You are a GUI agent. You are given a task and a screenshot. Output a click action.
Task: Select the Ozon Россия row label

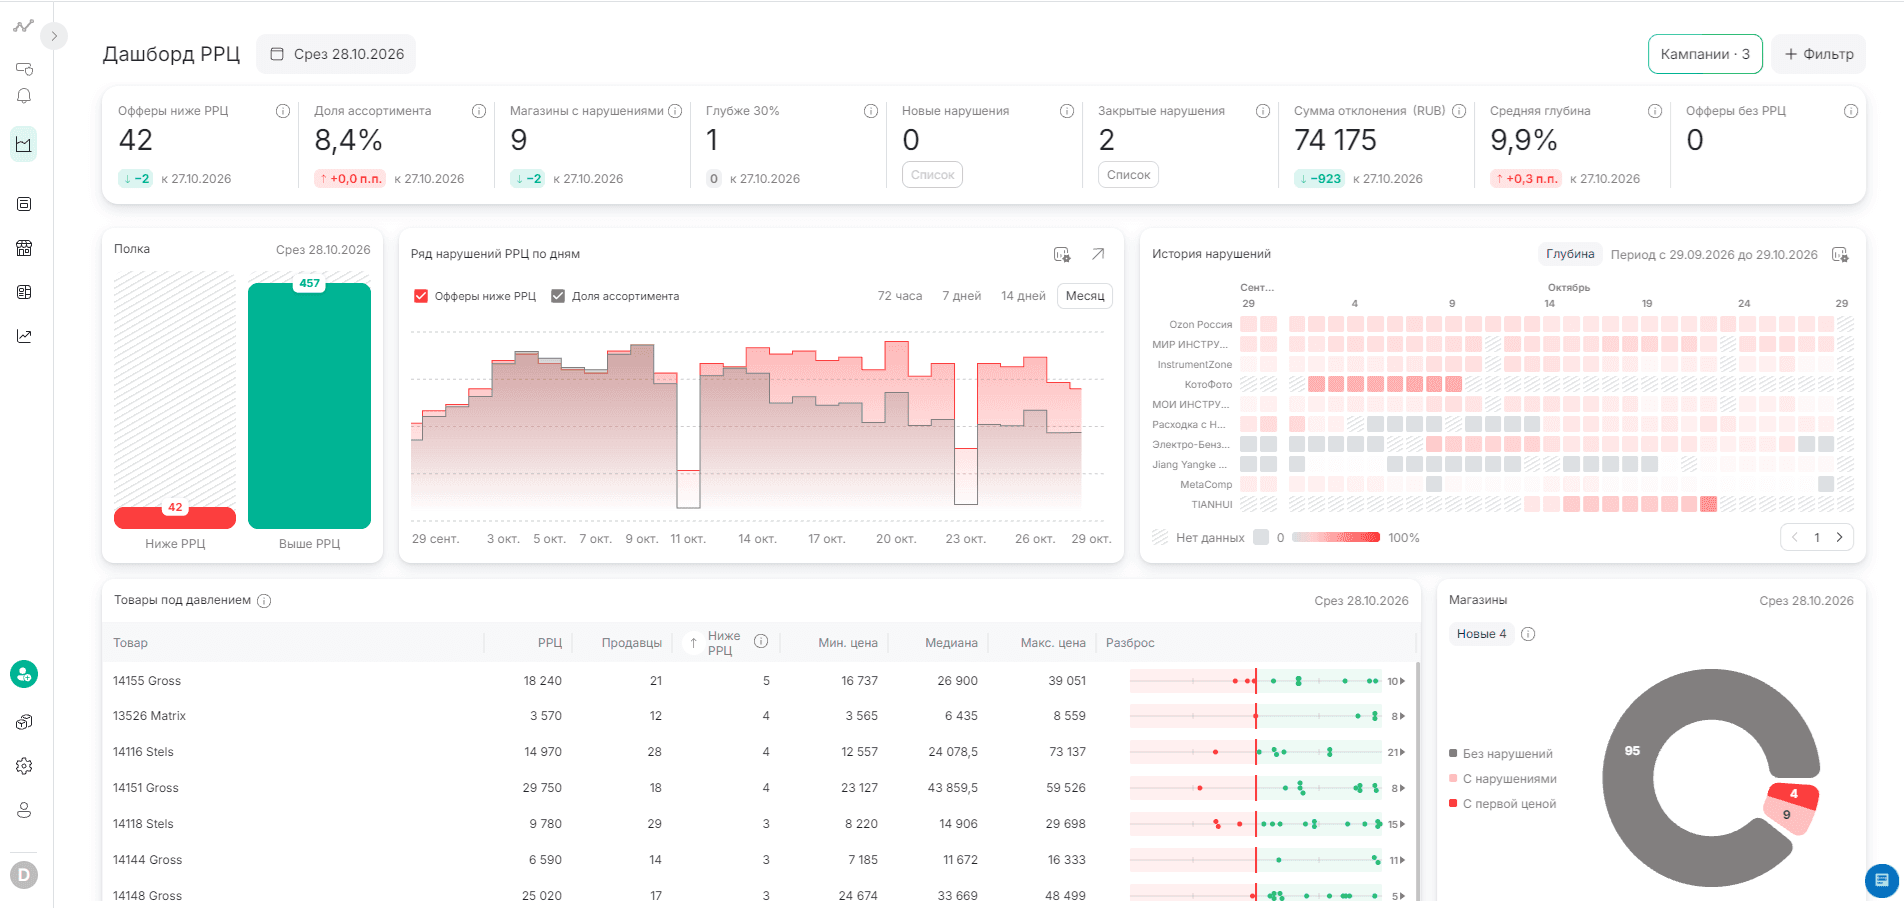pyautogui.click(x=1200, y=324)
